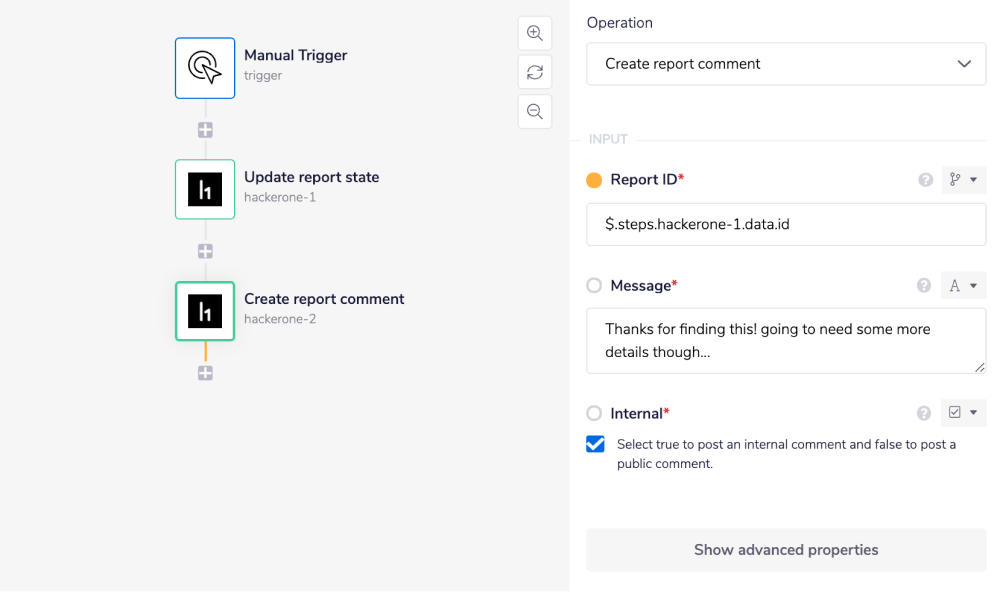Click Show advanced properties button
The image size is (1000, 592).
click(x=785, y=550)
